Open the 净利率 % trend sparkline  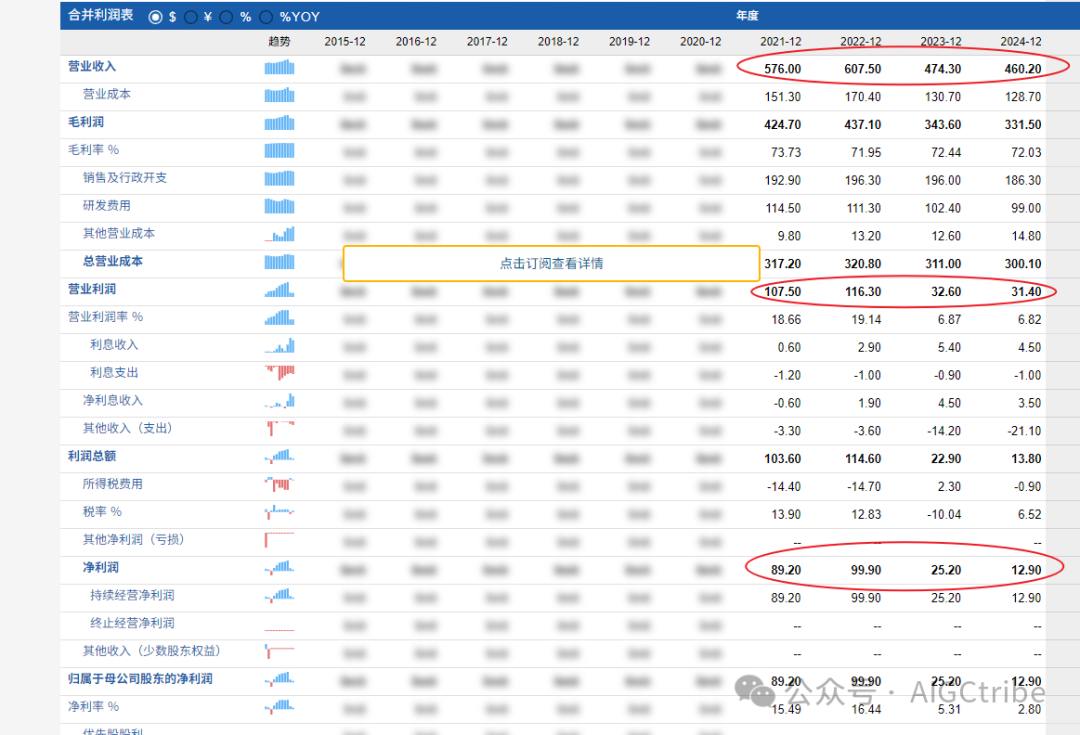280,707
